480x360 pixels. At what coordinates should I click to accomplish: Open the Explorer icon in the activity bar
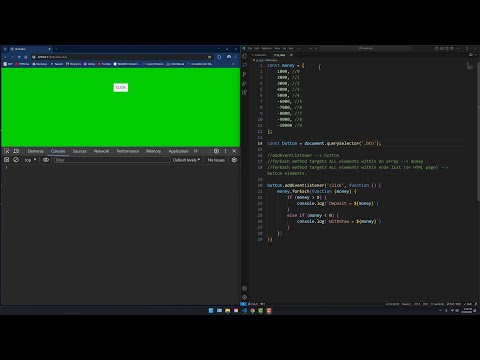pos(245,56)
